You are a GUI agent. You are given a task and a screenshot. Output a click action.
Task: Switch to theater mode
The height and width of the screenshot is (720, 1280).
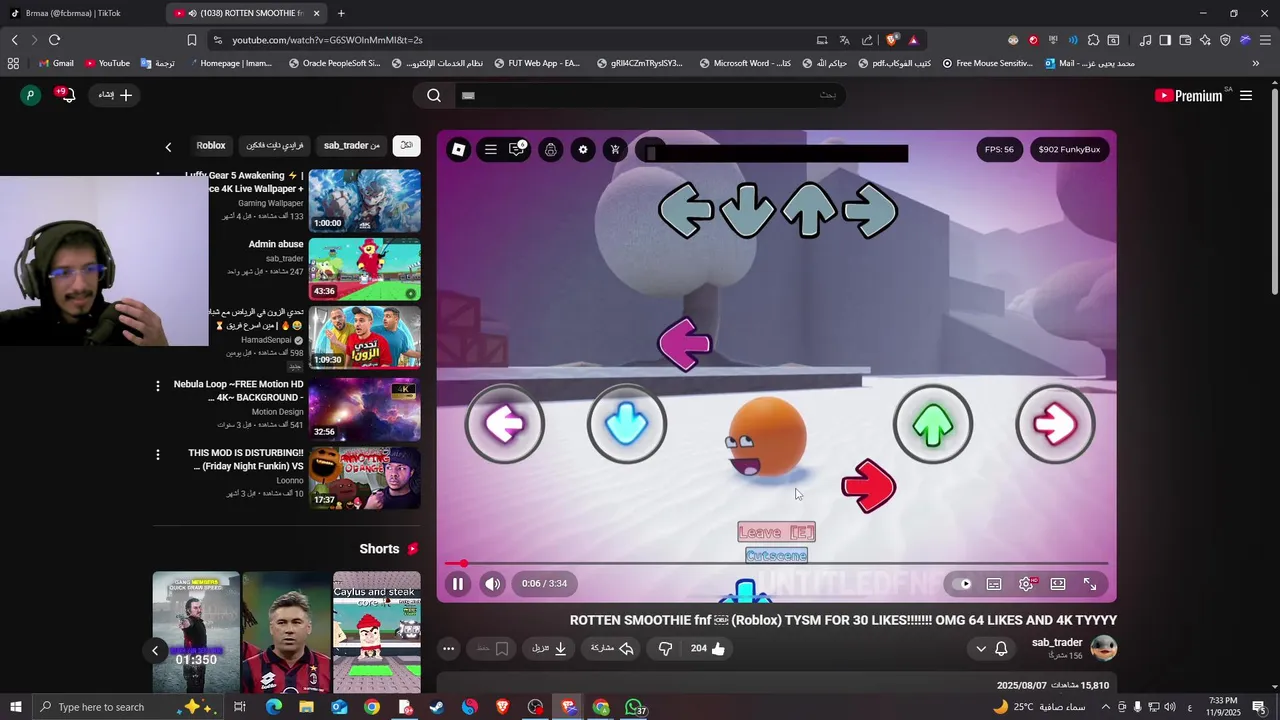point(1058,584)
